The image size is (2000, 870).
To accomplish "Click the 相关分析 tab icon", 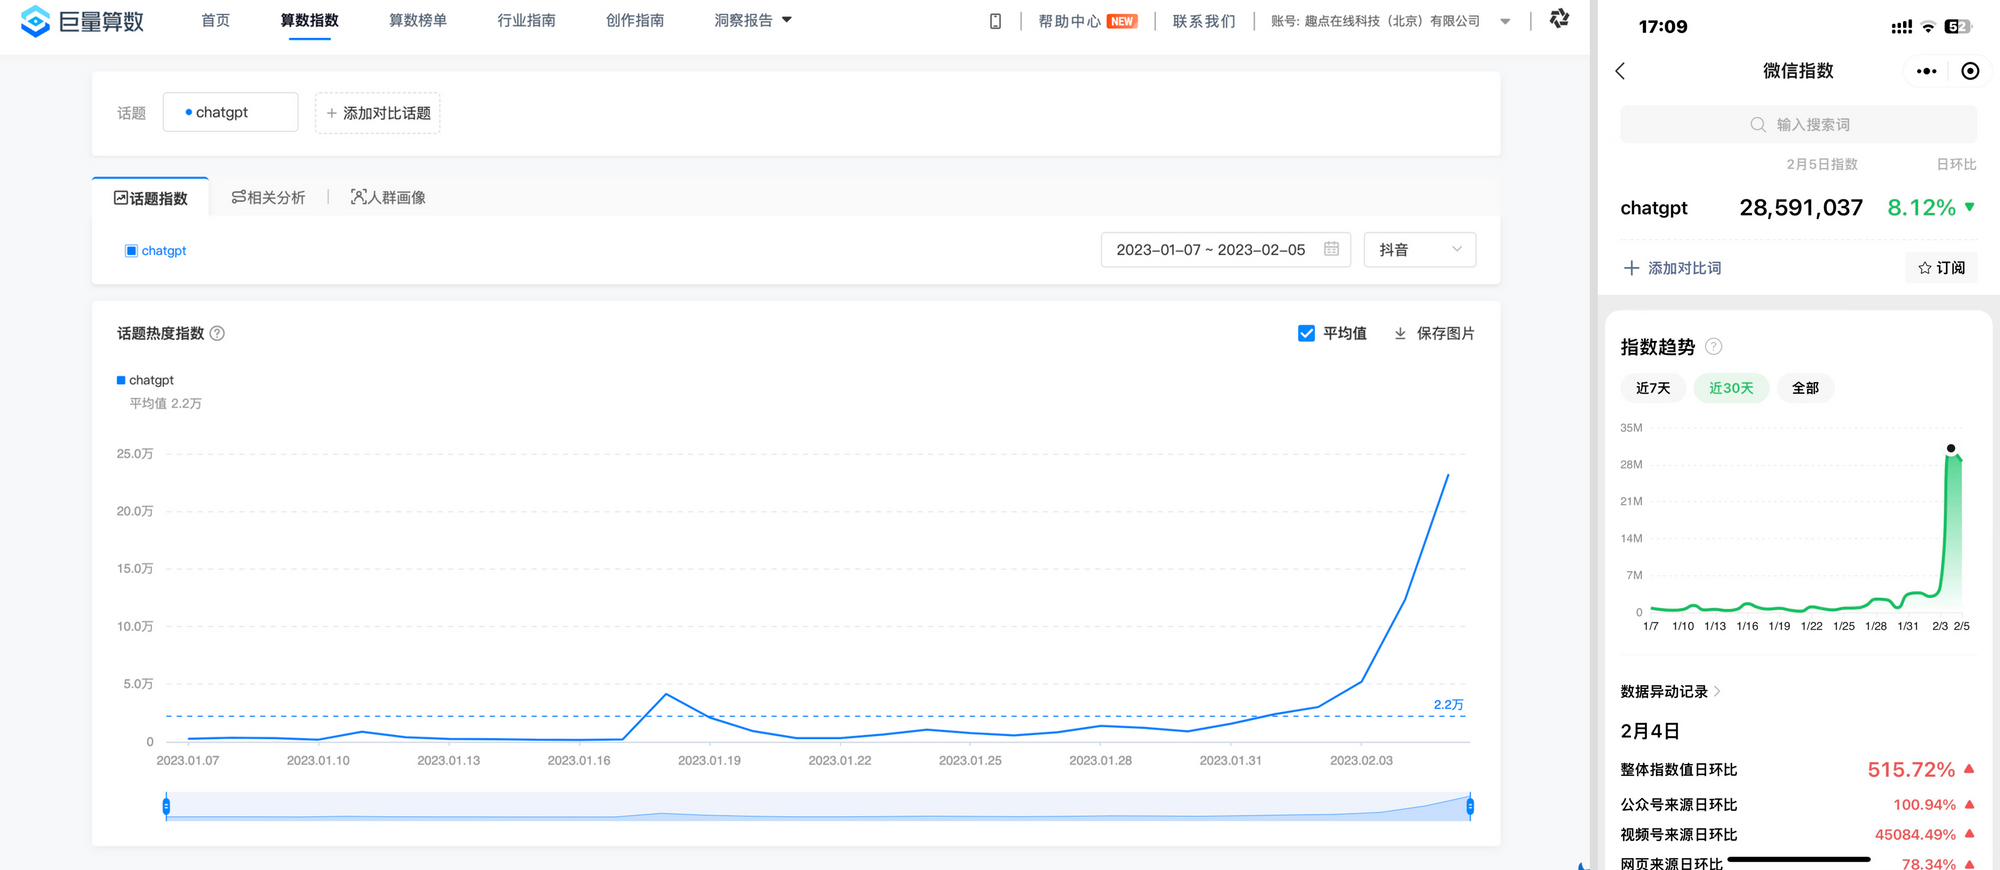I will click(238, 197).
